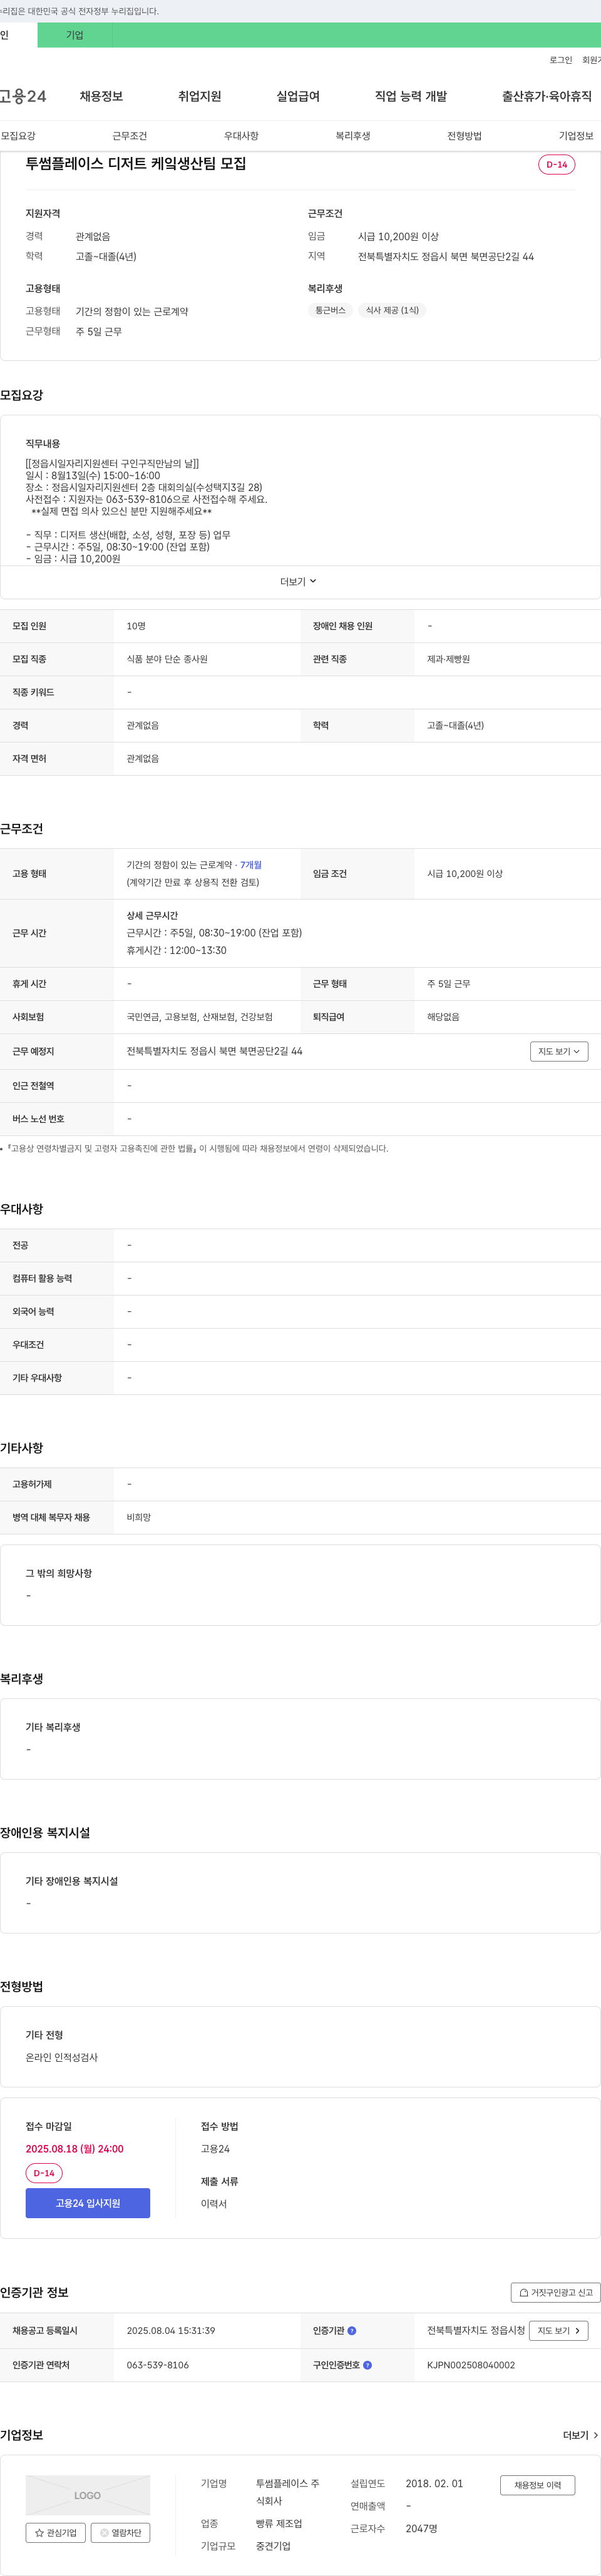Viewport: 601px width, 2576px height.
Task: Click 국민연금, 고용보험, 산재보험, 건강보험 cell
Action: [200, 1017]
